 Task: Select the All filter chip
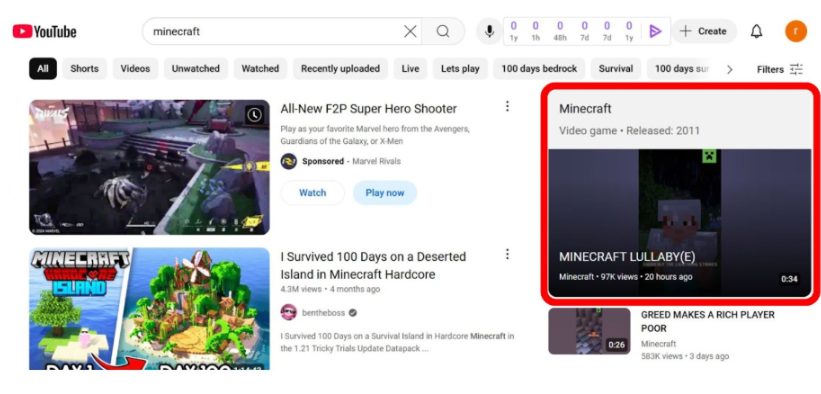43,69
